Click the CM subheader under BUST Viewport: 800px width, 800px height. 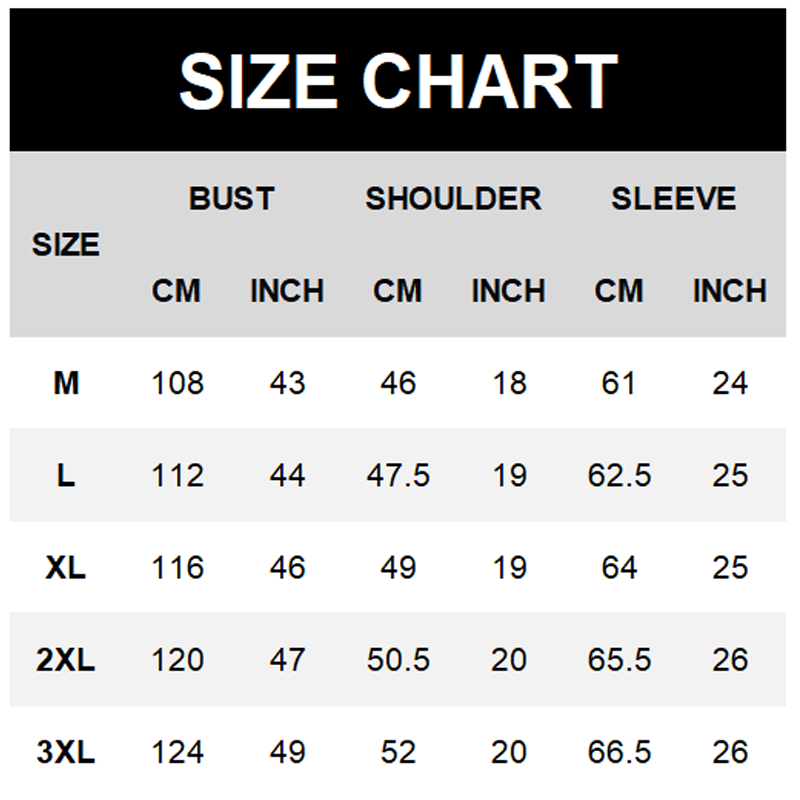pos(177,291)
